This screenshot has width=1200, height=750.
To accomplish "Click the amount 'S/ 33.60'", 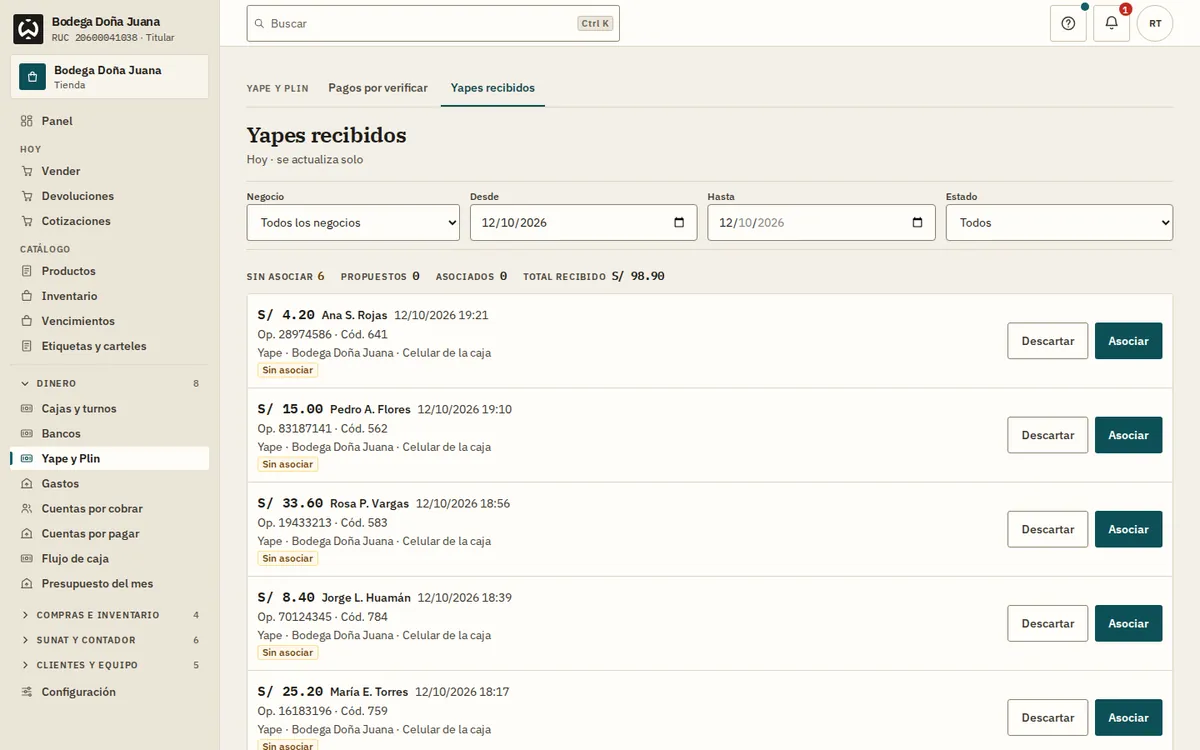I will click(x=290, y=503).
